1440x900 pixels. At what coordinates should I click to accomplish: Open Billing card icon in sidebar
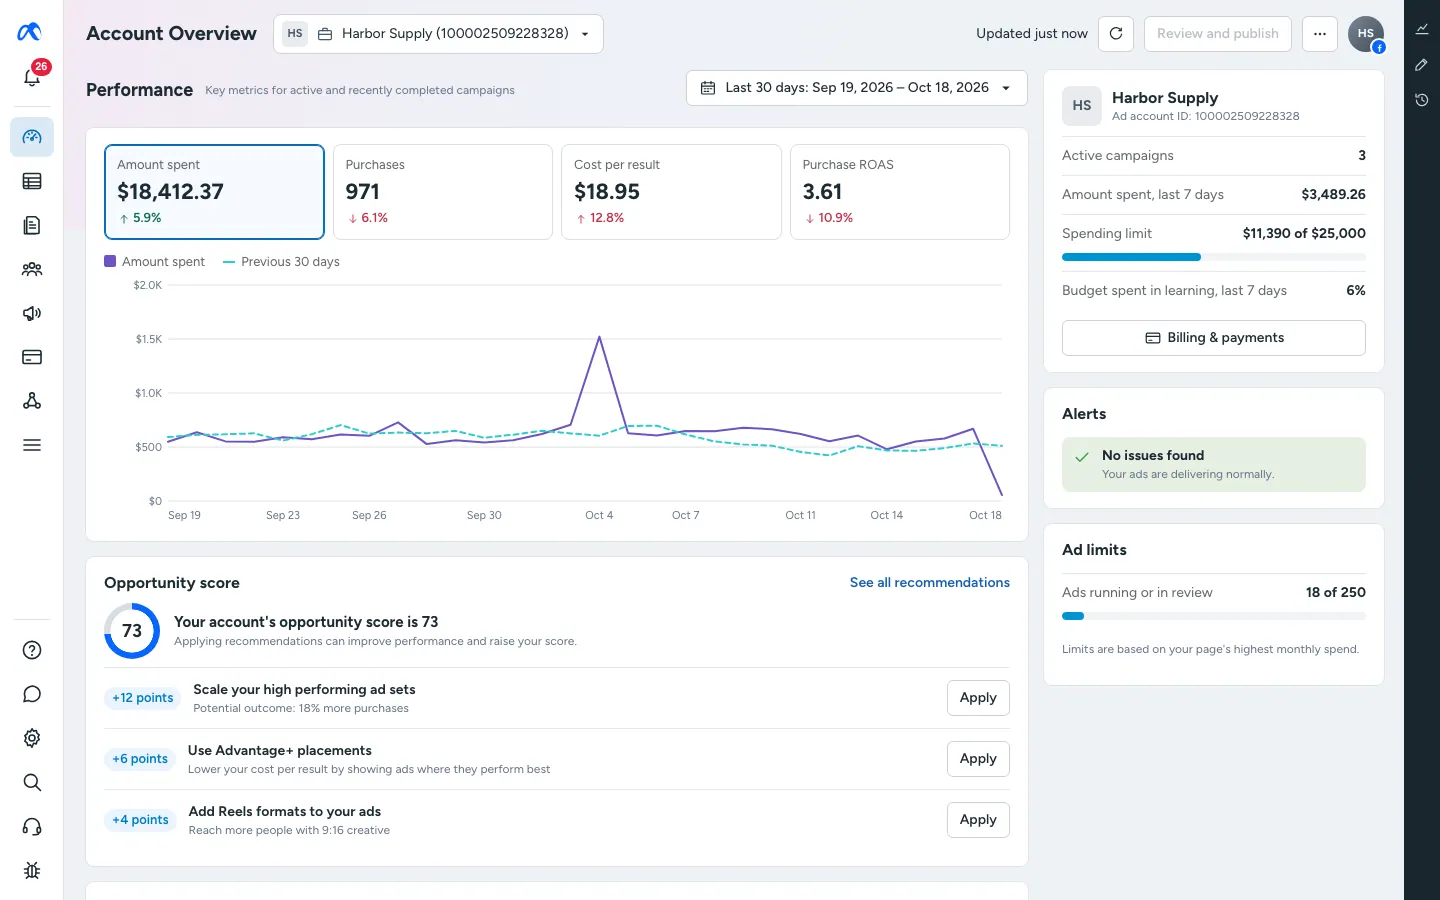pos(32,357)
